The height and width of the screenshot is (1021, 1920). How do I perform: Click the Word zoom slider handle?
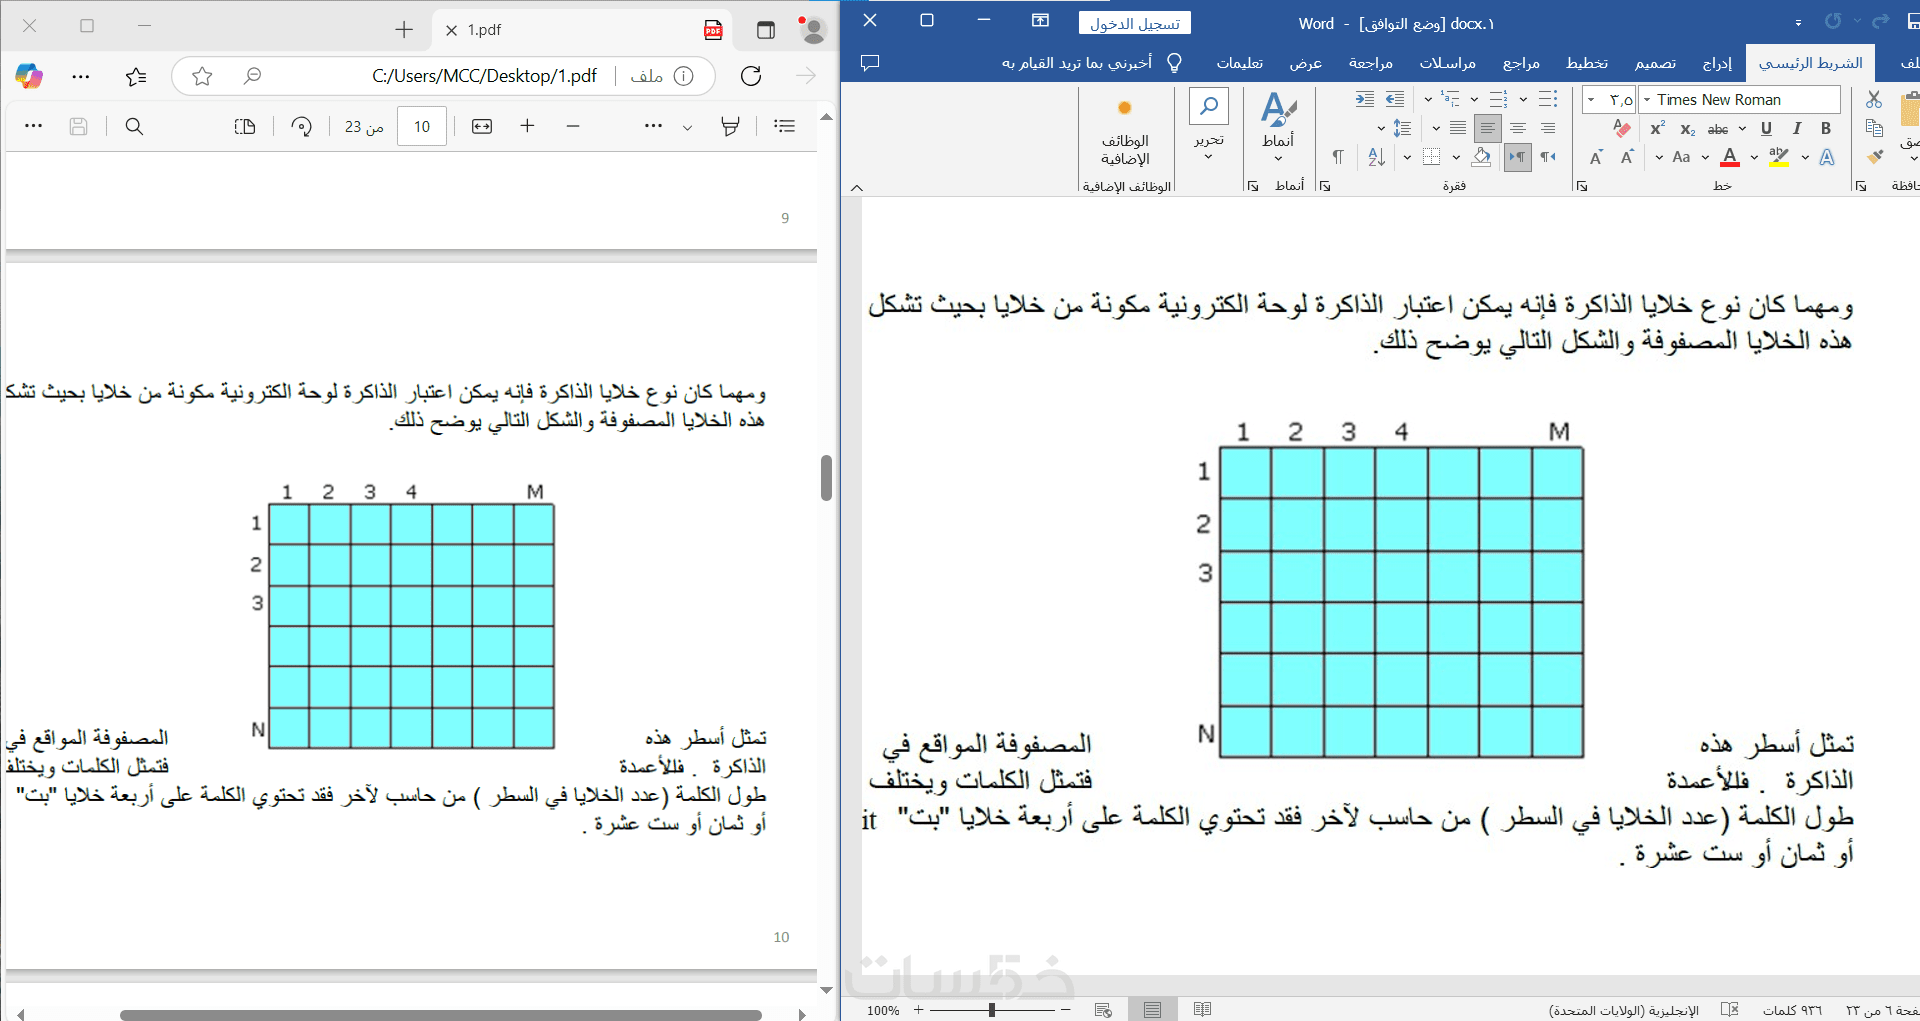(x=992, y=1010)
